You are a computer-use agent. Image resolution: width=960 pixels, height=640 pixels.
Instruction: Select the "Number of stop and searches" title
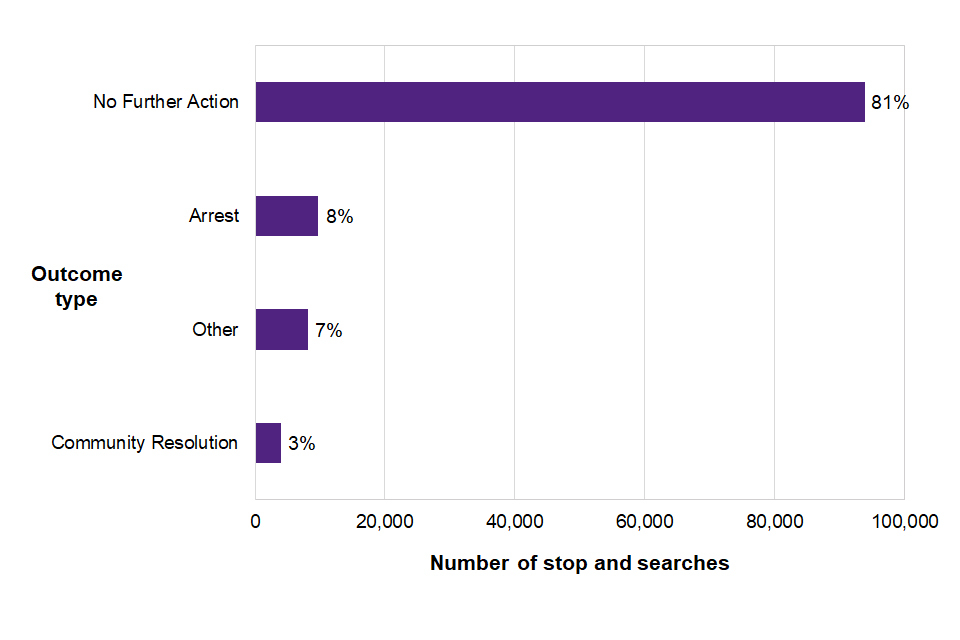pos(580,563)
